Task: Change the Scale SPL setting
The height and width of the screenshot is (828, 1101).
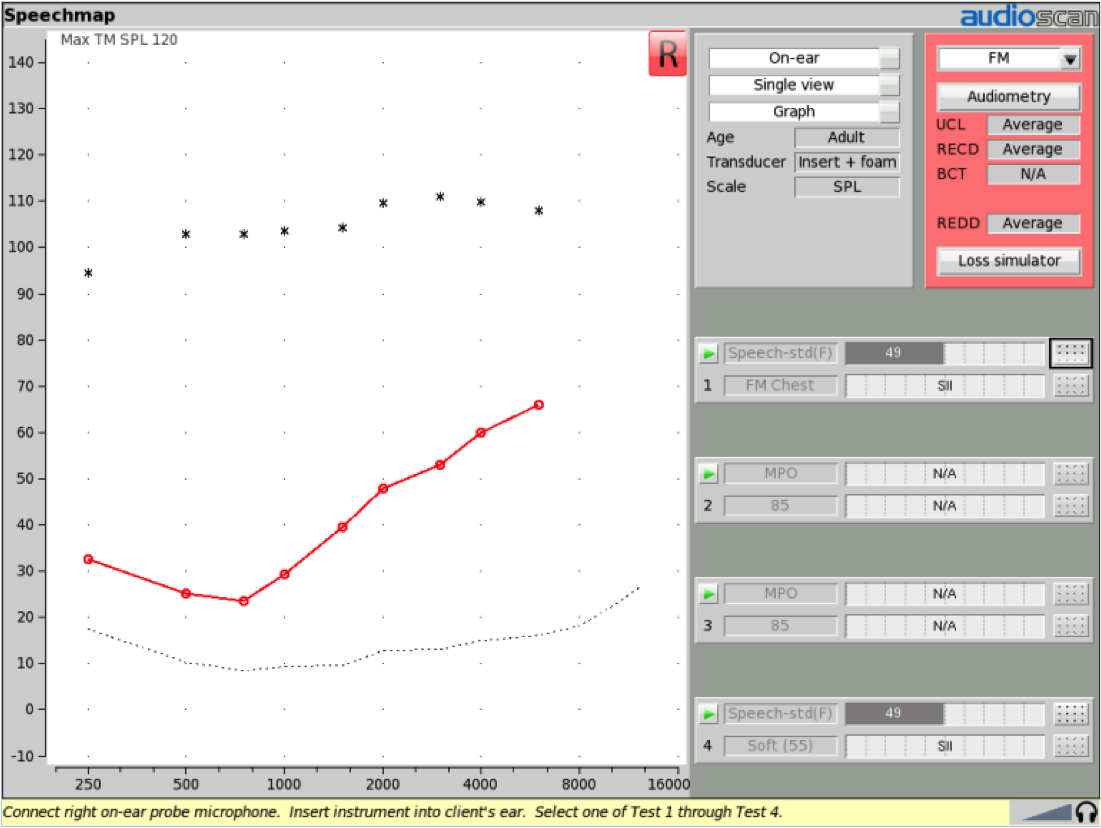Action: (x=847, y=187)
